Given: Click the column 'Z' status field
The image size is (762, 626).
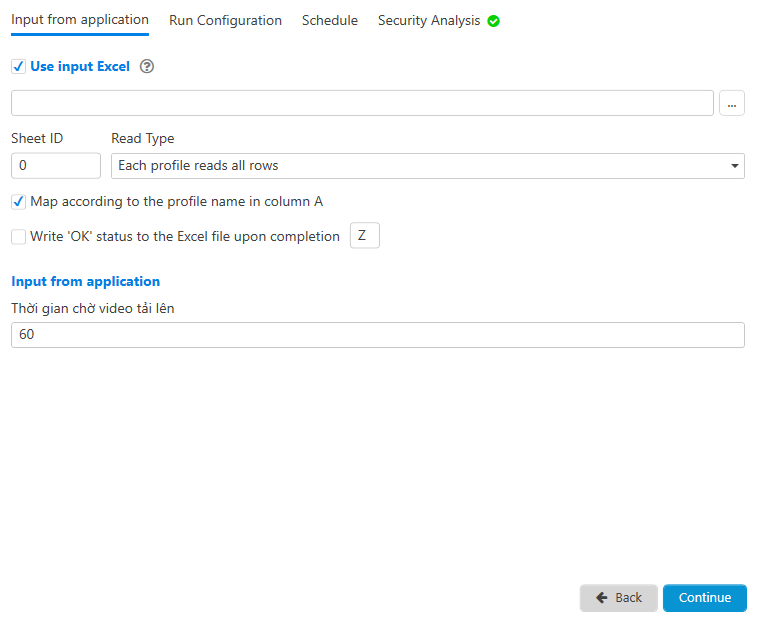Looking at the screenshot, I should [x=364, y=236].
